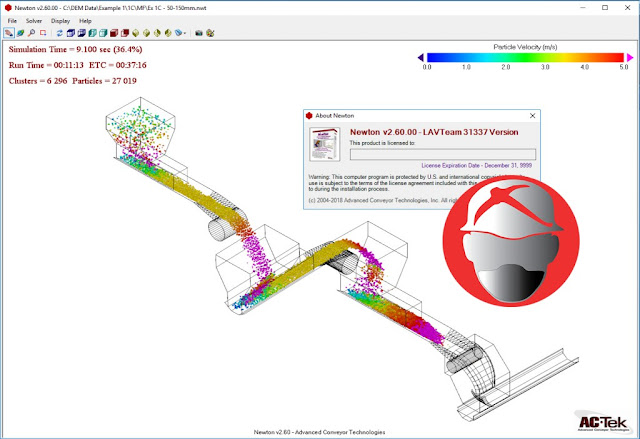This screenshot has width=640, height=439.
Task: Click the Newton red hexagon icon in main title bar
Action: click(8, 8)
